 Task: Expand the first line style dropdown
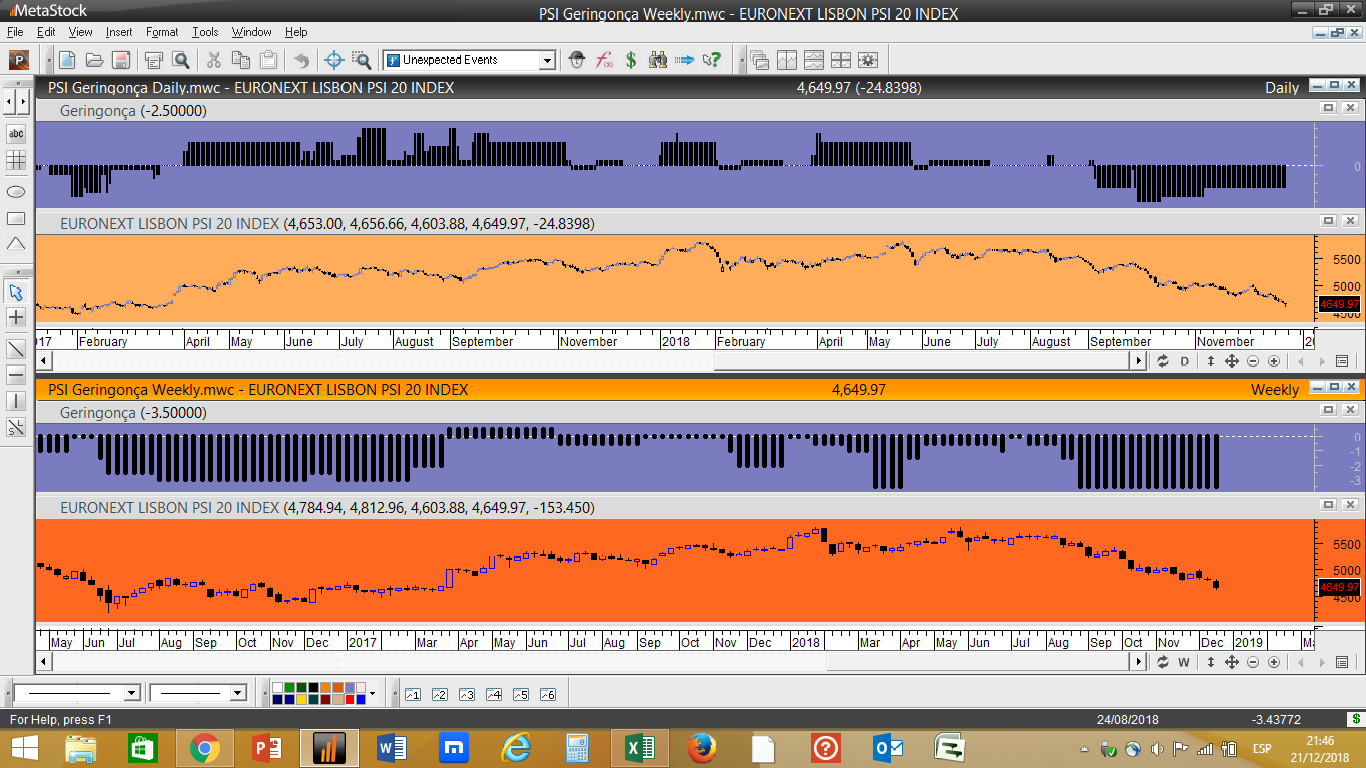tap(131, 693)
